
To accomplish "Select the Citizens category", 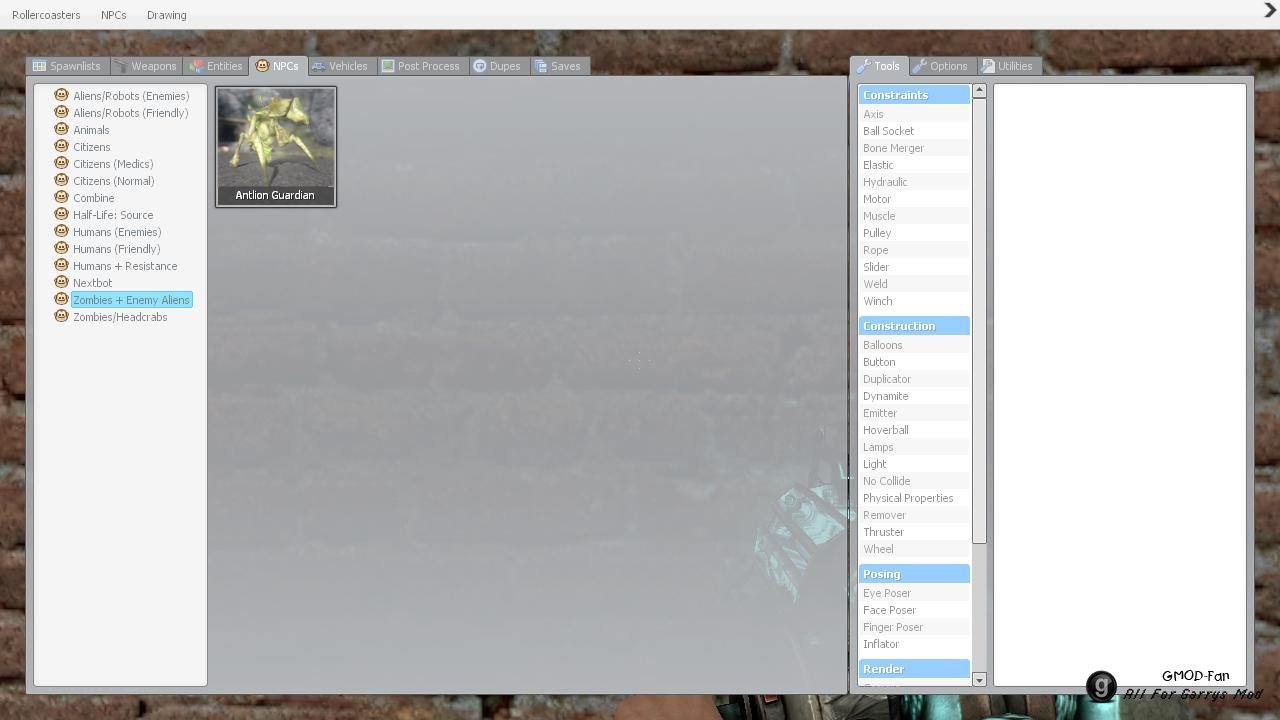I will coord(91,147).
